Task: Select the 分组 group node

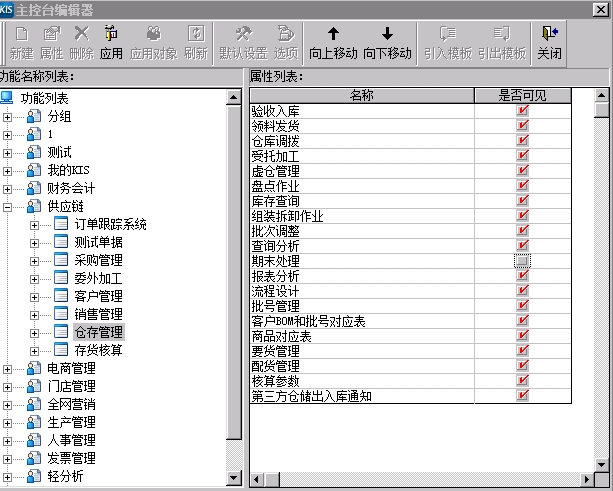Action: [x=59, y=116]
